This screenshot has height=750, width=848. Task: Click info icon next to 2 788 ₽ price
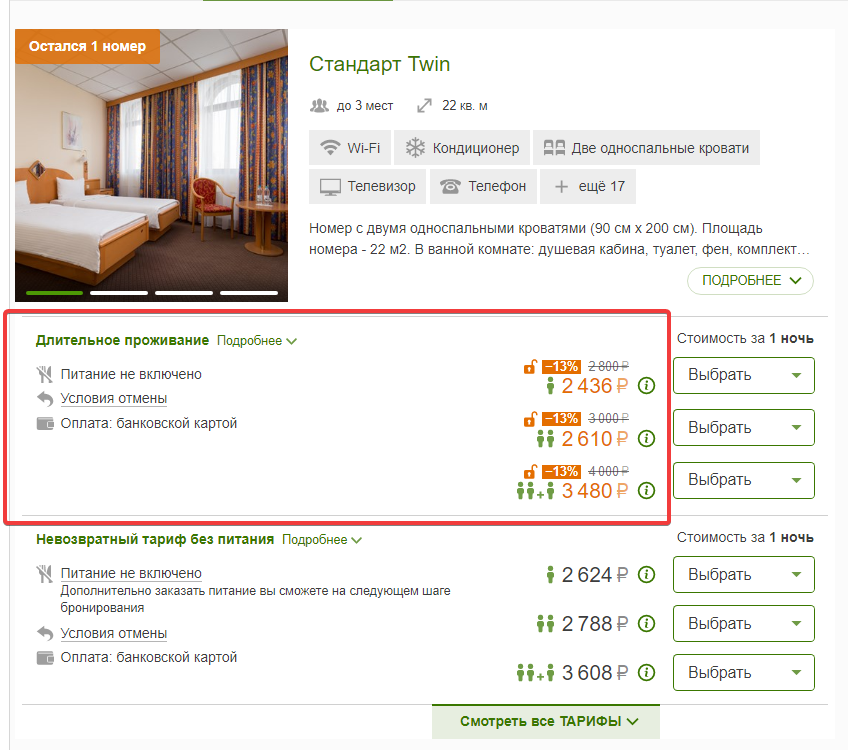pyautogui.click(x=646, y=623)
